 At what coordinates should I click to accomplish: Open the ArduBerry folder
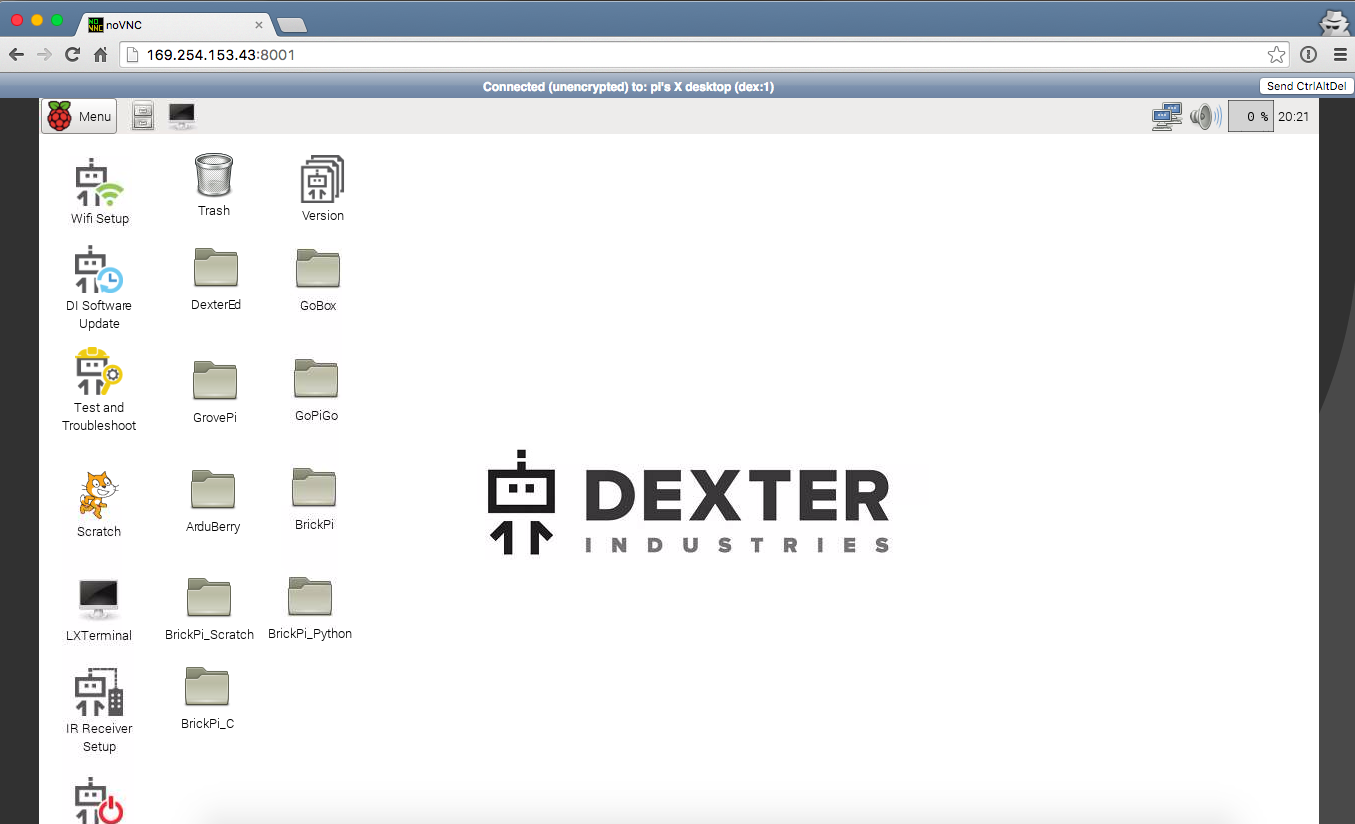[213, 501]
